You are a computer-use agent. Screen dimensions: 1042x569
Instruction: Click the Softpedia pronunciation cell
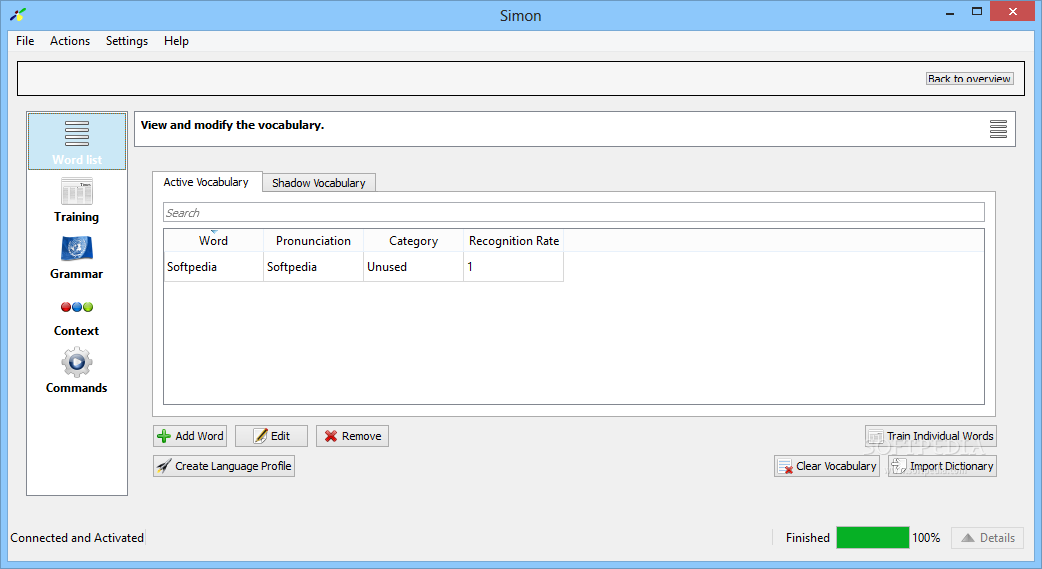coord(313,267)
